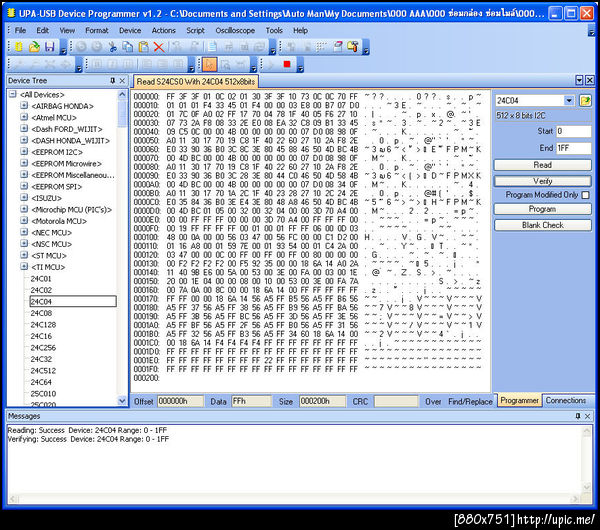
Task: Open the 24C04 device dropdown
Action: [x=569, y=101]
